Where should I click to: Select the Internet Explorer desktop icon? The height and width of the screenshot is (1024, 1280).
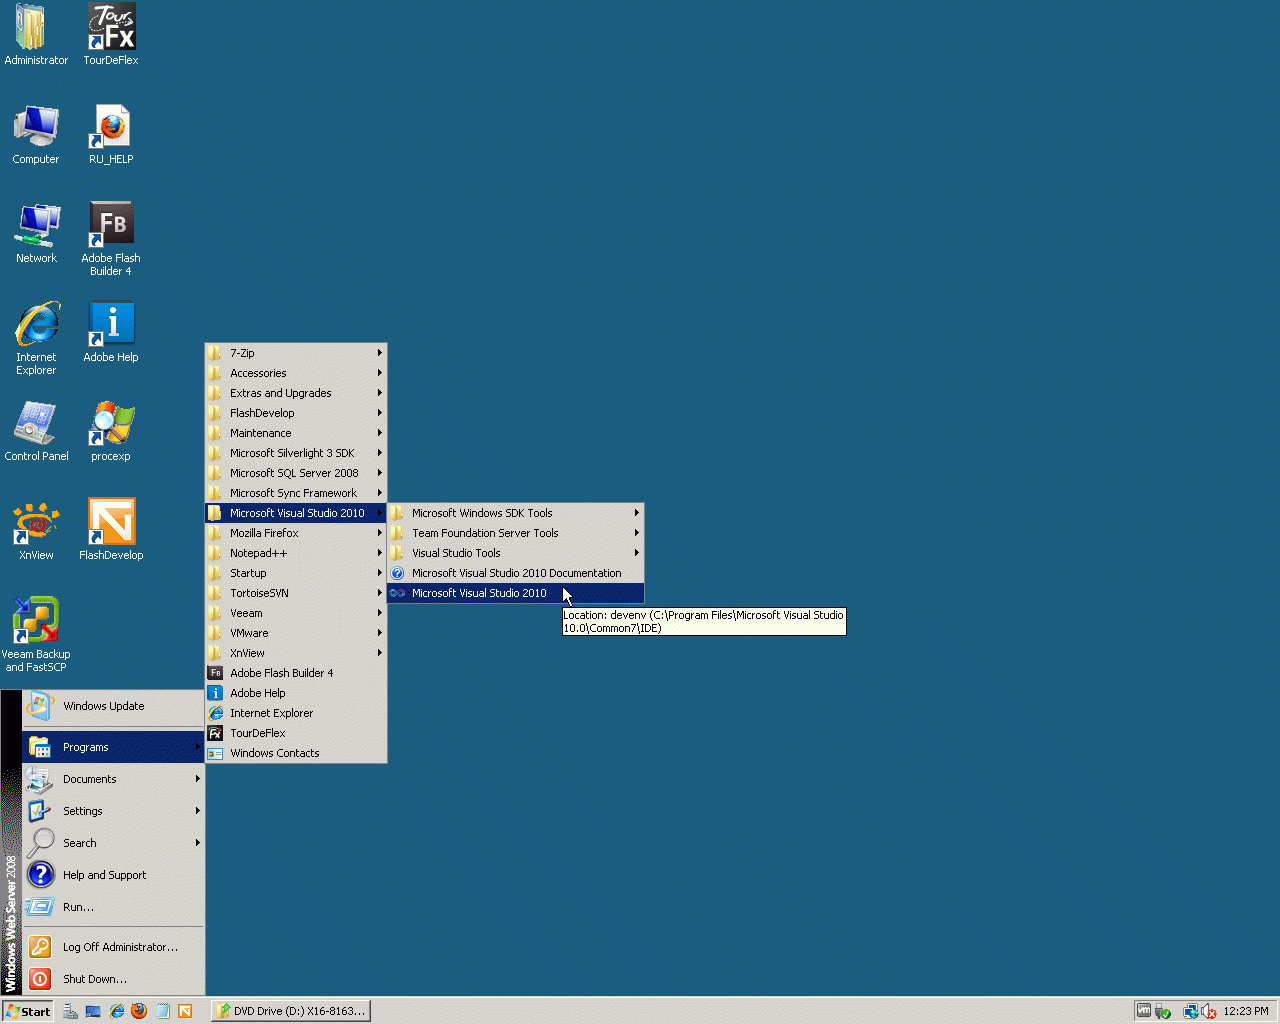36,338
